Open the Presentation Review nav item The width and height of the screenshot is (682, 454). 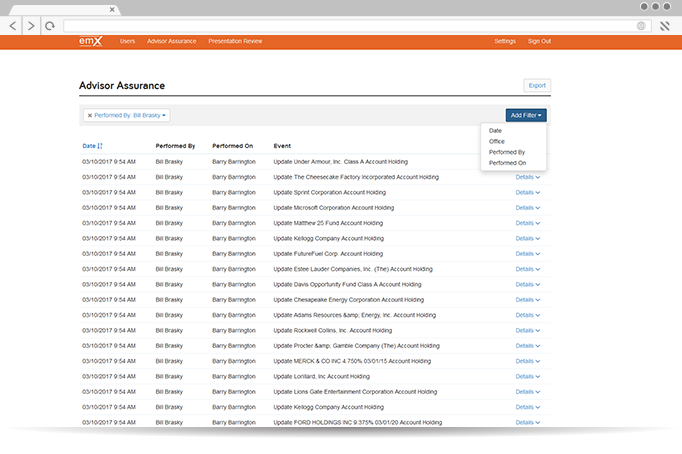(x=235, y=41)
